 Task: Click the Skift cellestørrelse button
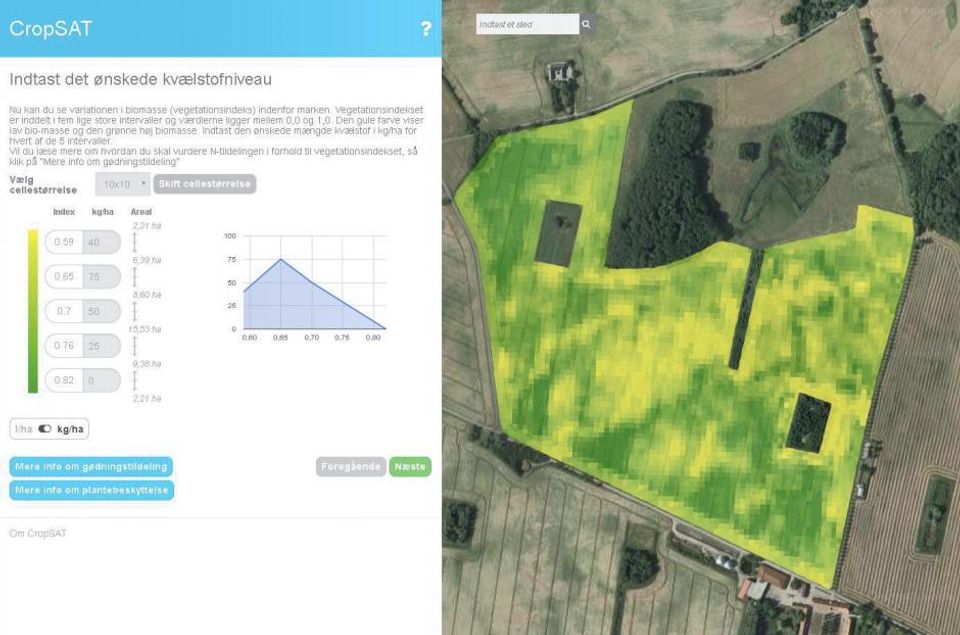click(204, 184)
